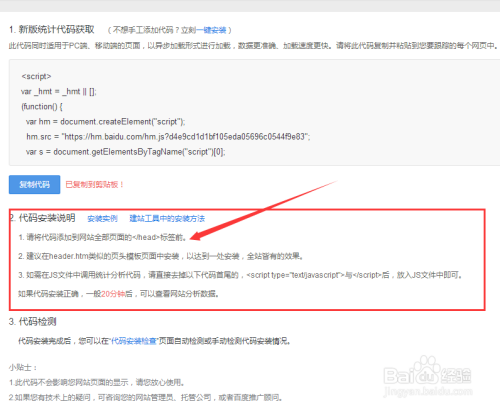The image size is (500, 409).
Task: Click the red 20分钟 text
Action: click(113, 294)
